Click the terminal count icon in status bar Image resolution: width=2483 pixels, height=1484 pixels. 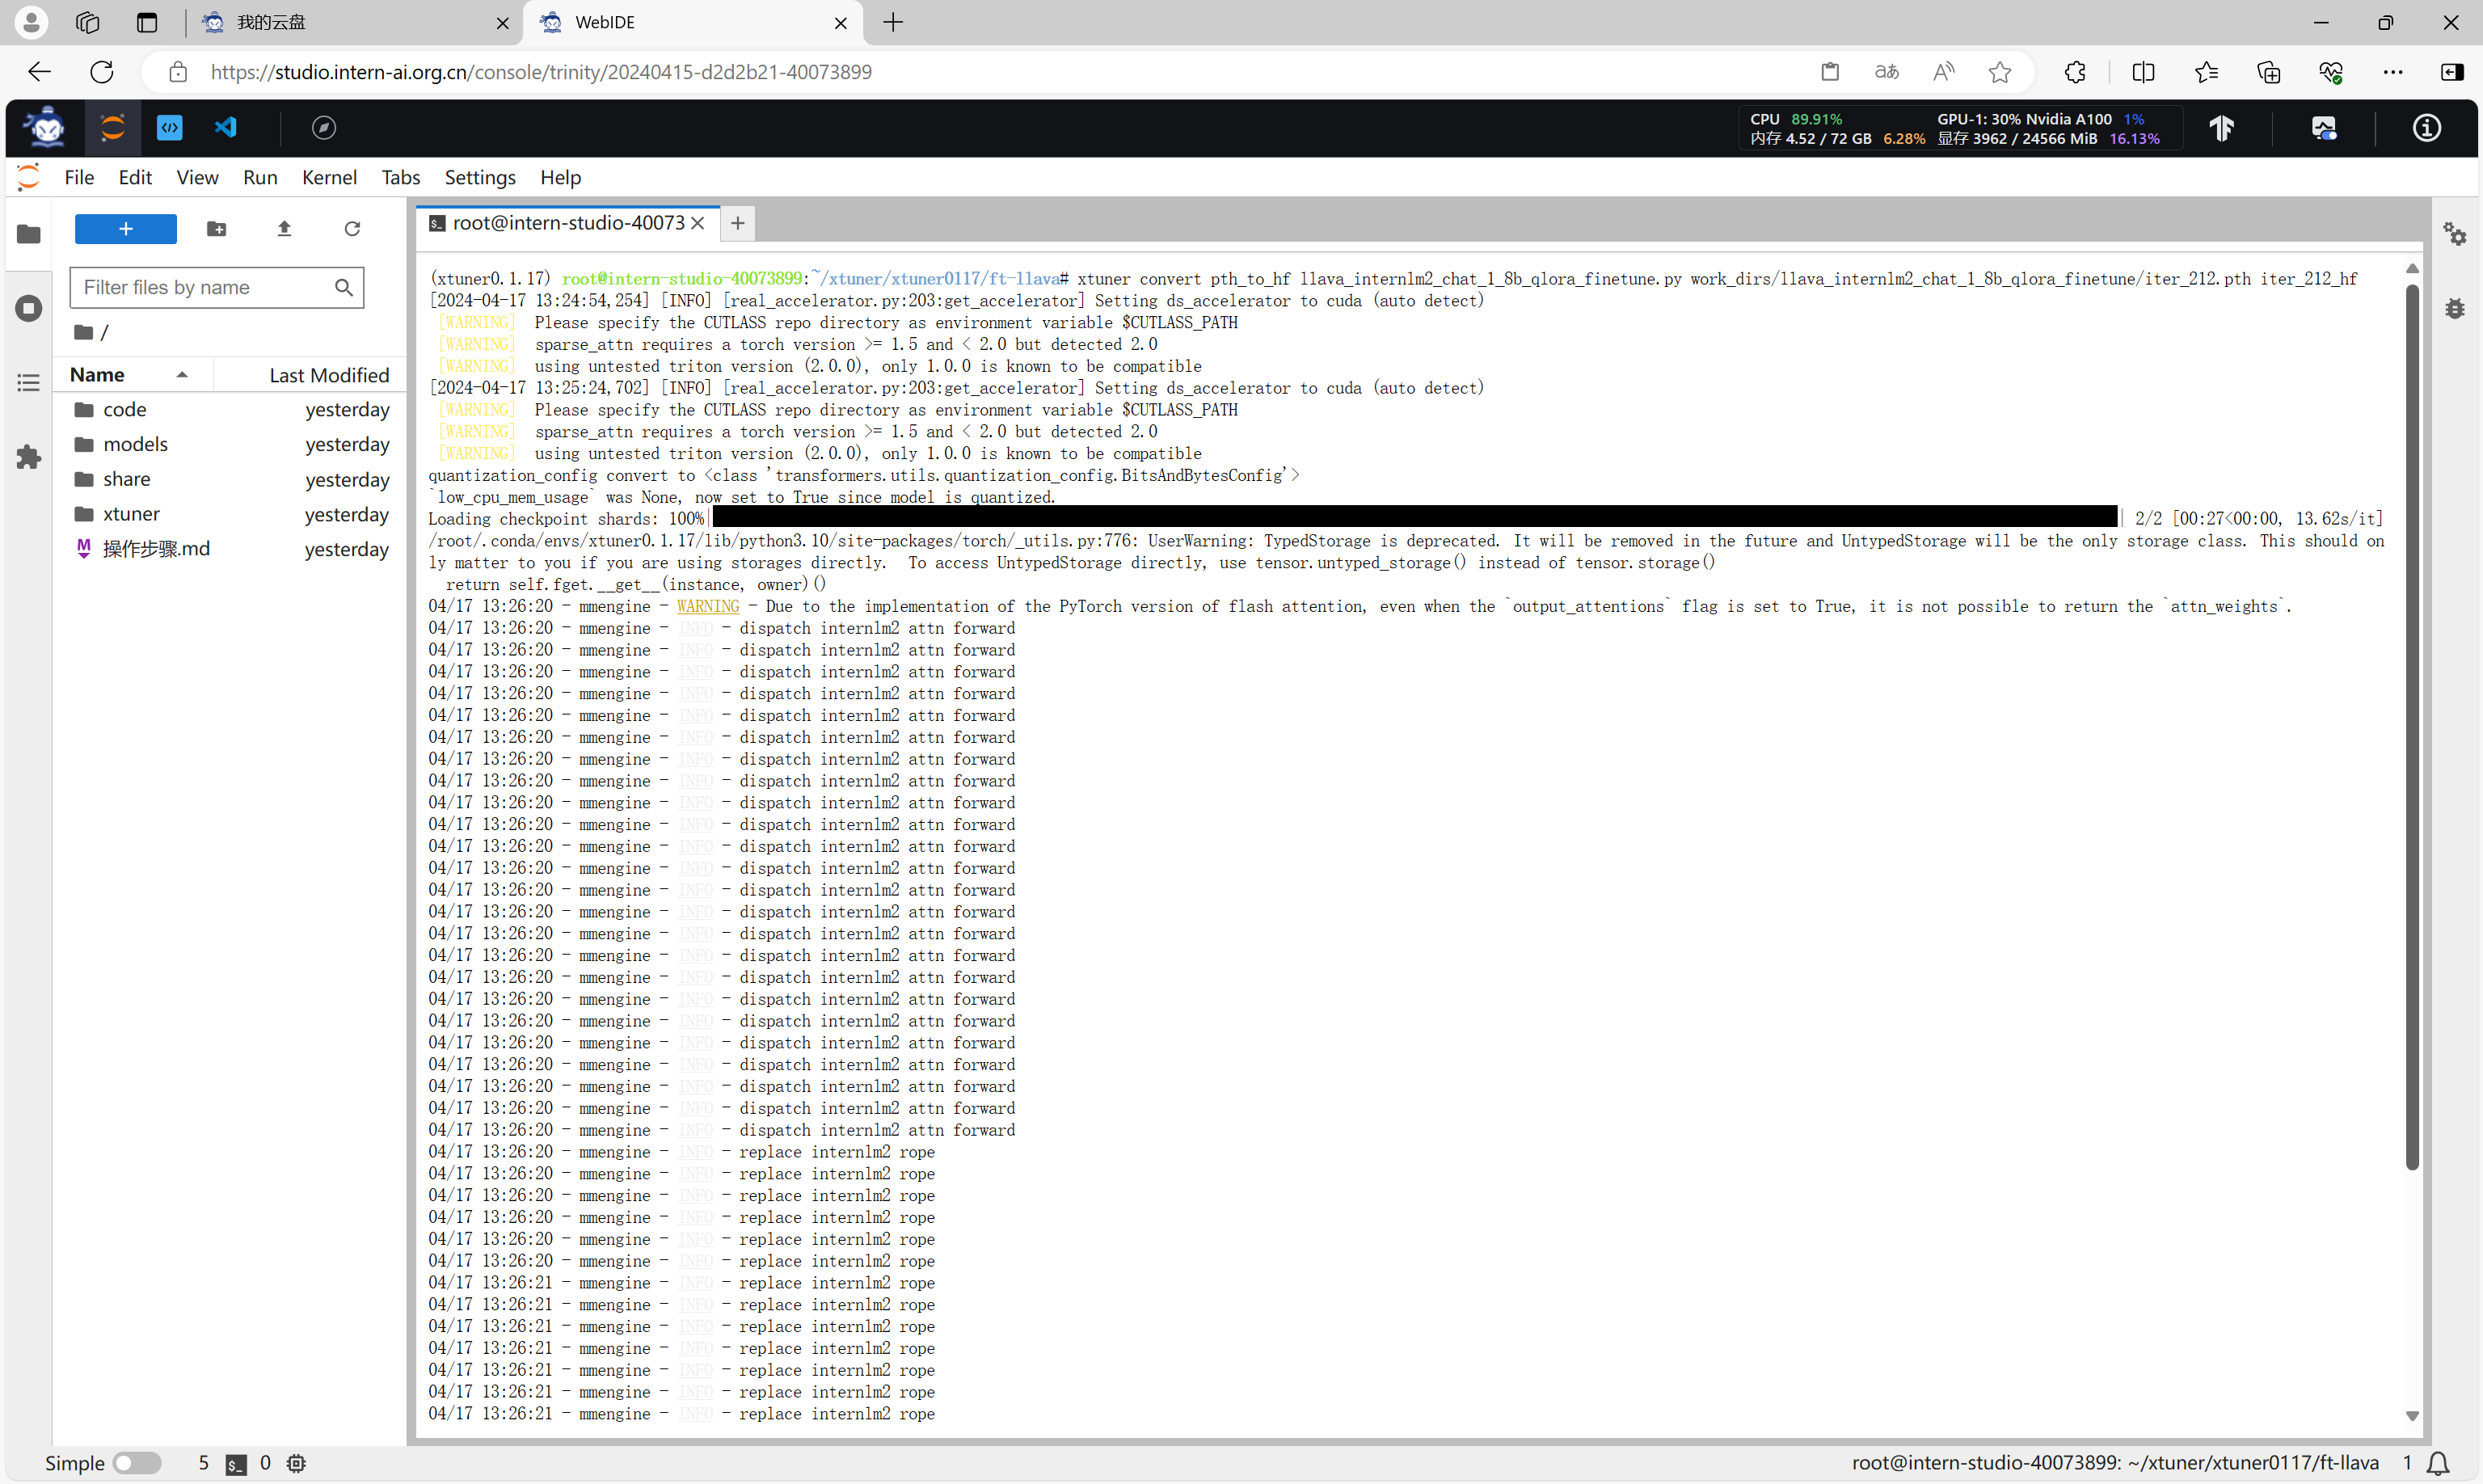236,1464
